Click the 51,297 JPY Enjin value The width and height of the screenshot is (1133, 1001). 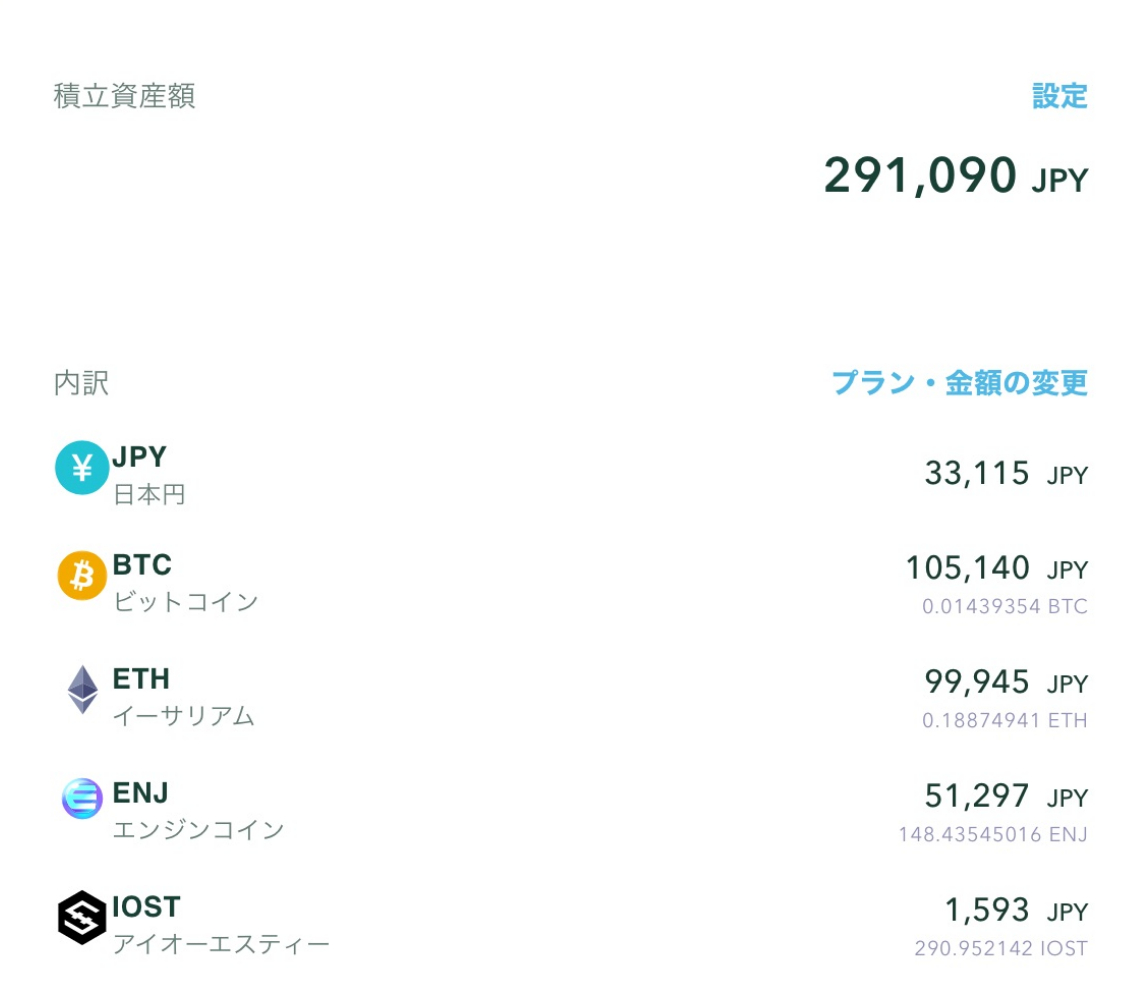1004,797
